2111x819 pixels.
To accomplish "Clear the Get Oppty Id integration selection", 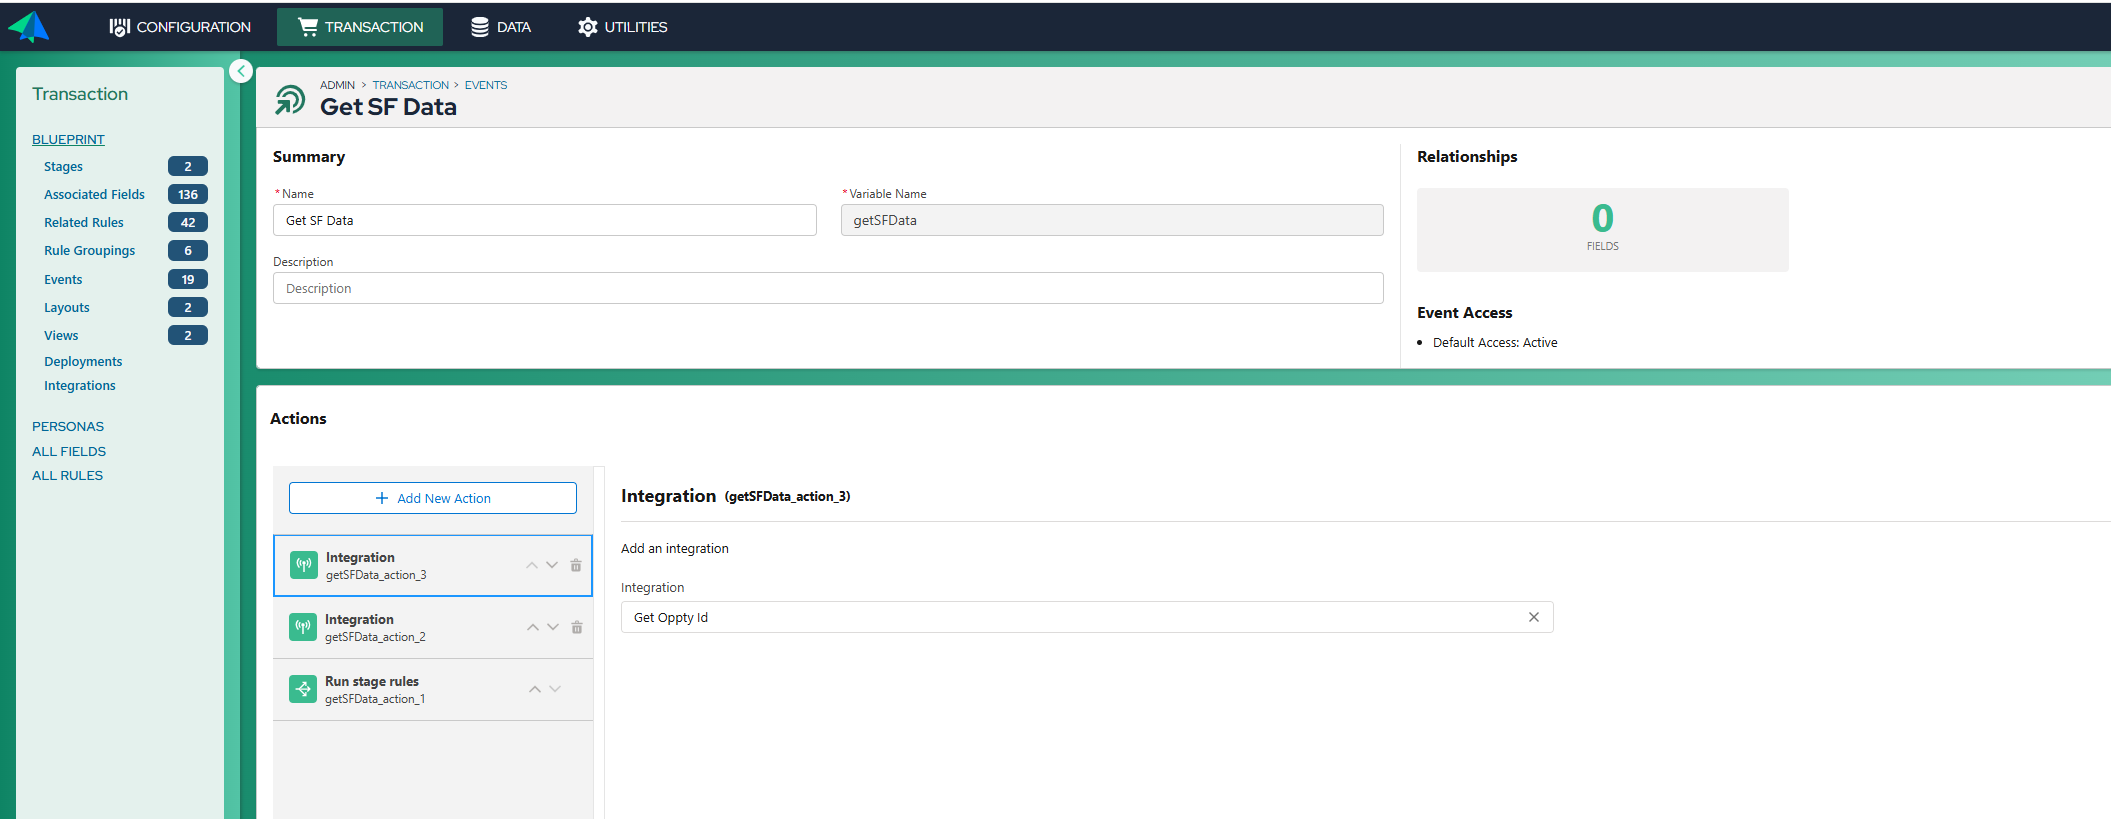I will point(1534,617).
